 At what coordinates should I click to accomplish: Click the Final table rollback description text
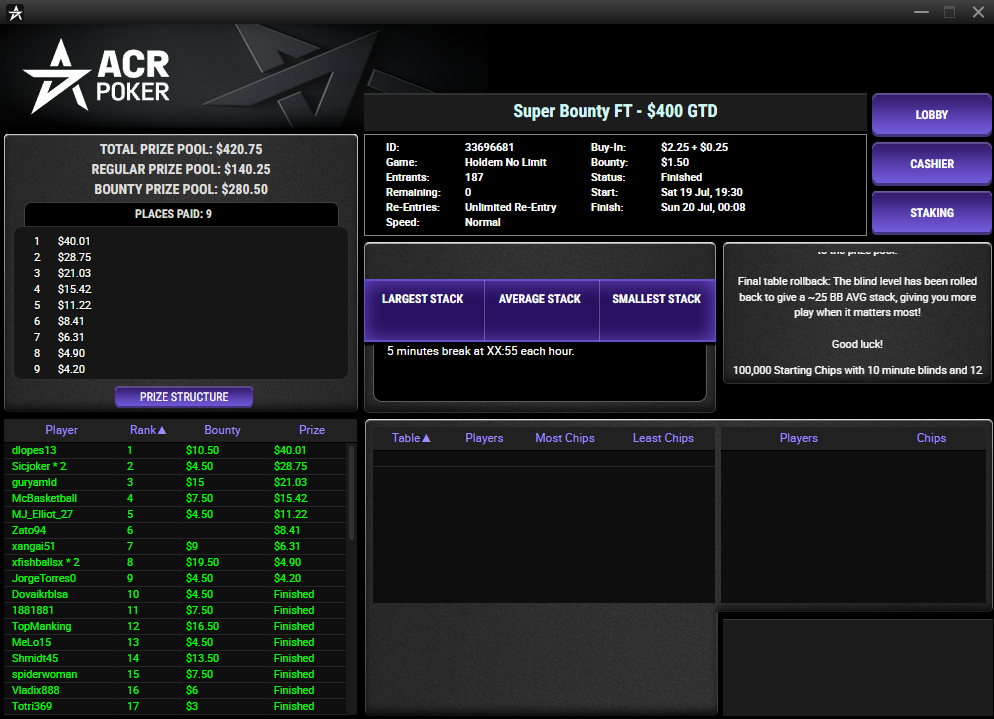857,297
